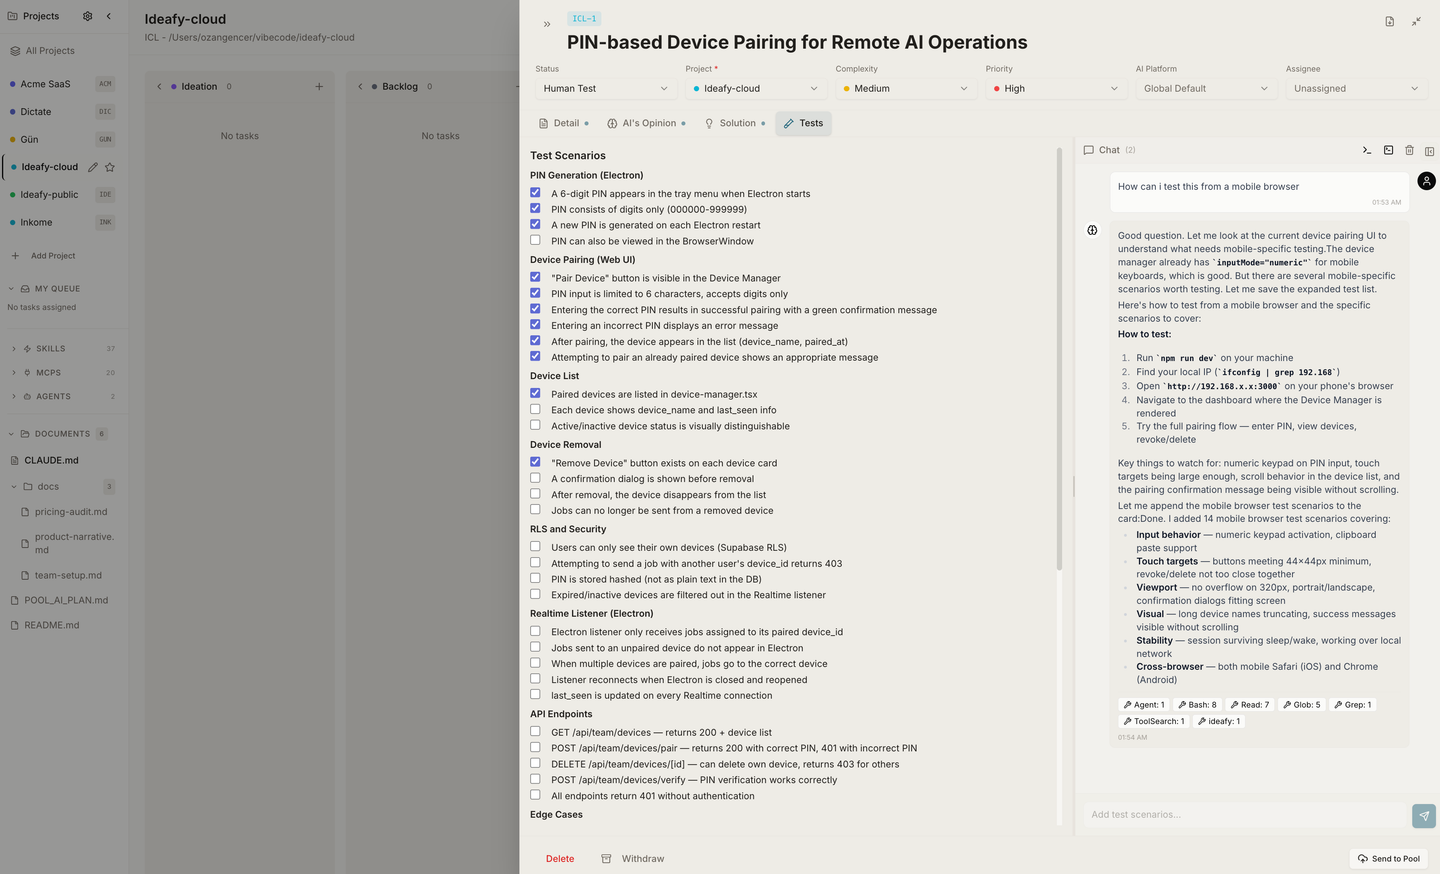Collapse the task panel with double-chevron icon
Screen dimensions: 1440x874
click(x=547, y=24)
